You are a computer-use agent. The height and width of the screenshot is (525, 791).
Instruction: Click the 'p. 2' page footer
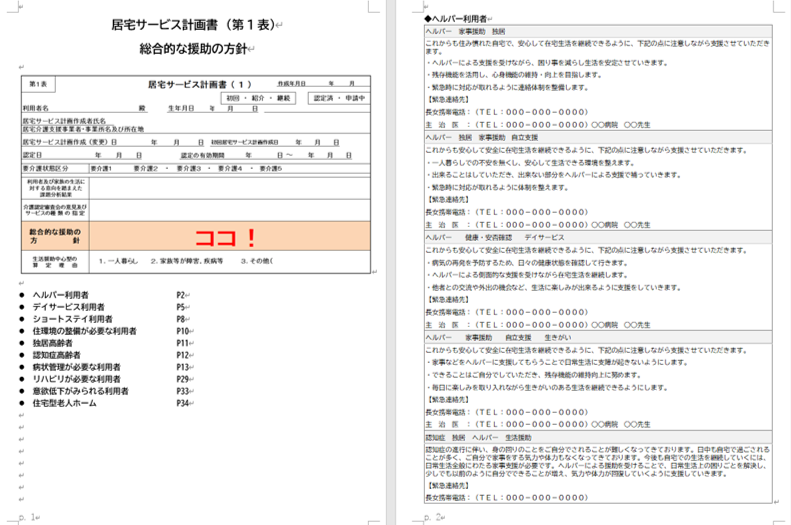tap(433, 517)
